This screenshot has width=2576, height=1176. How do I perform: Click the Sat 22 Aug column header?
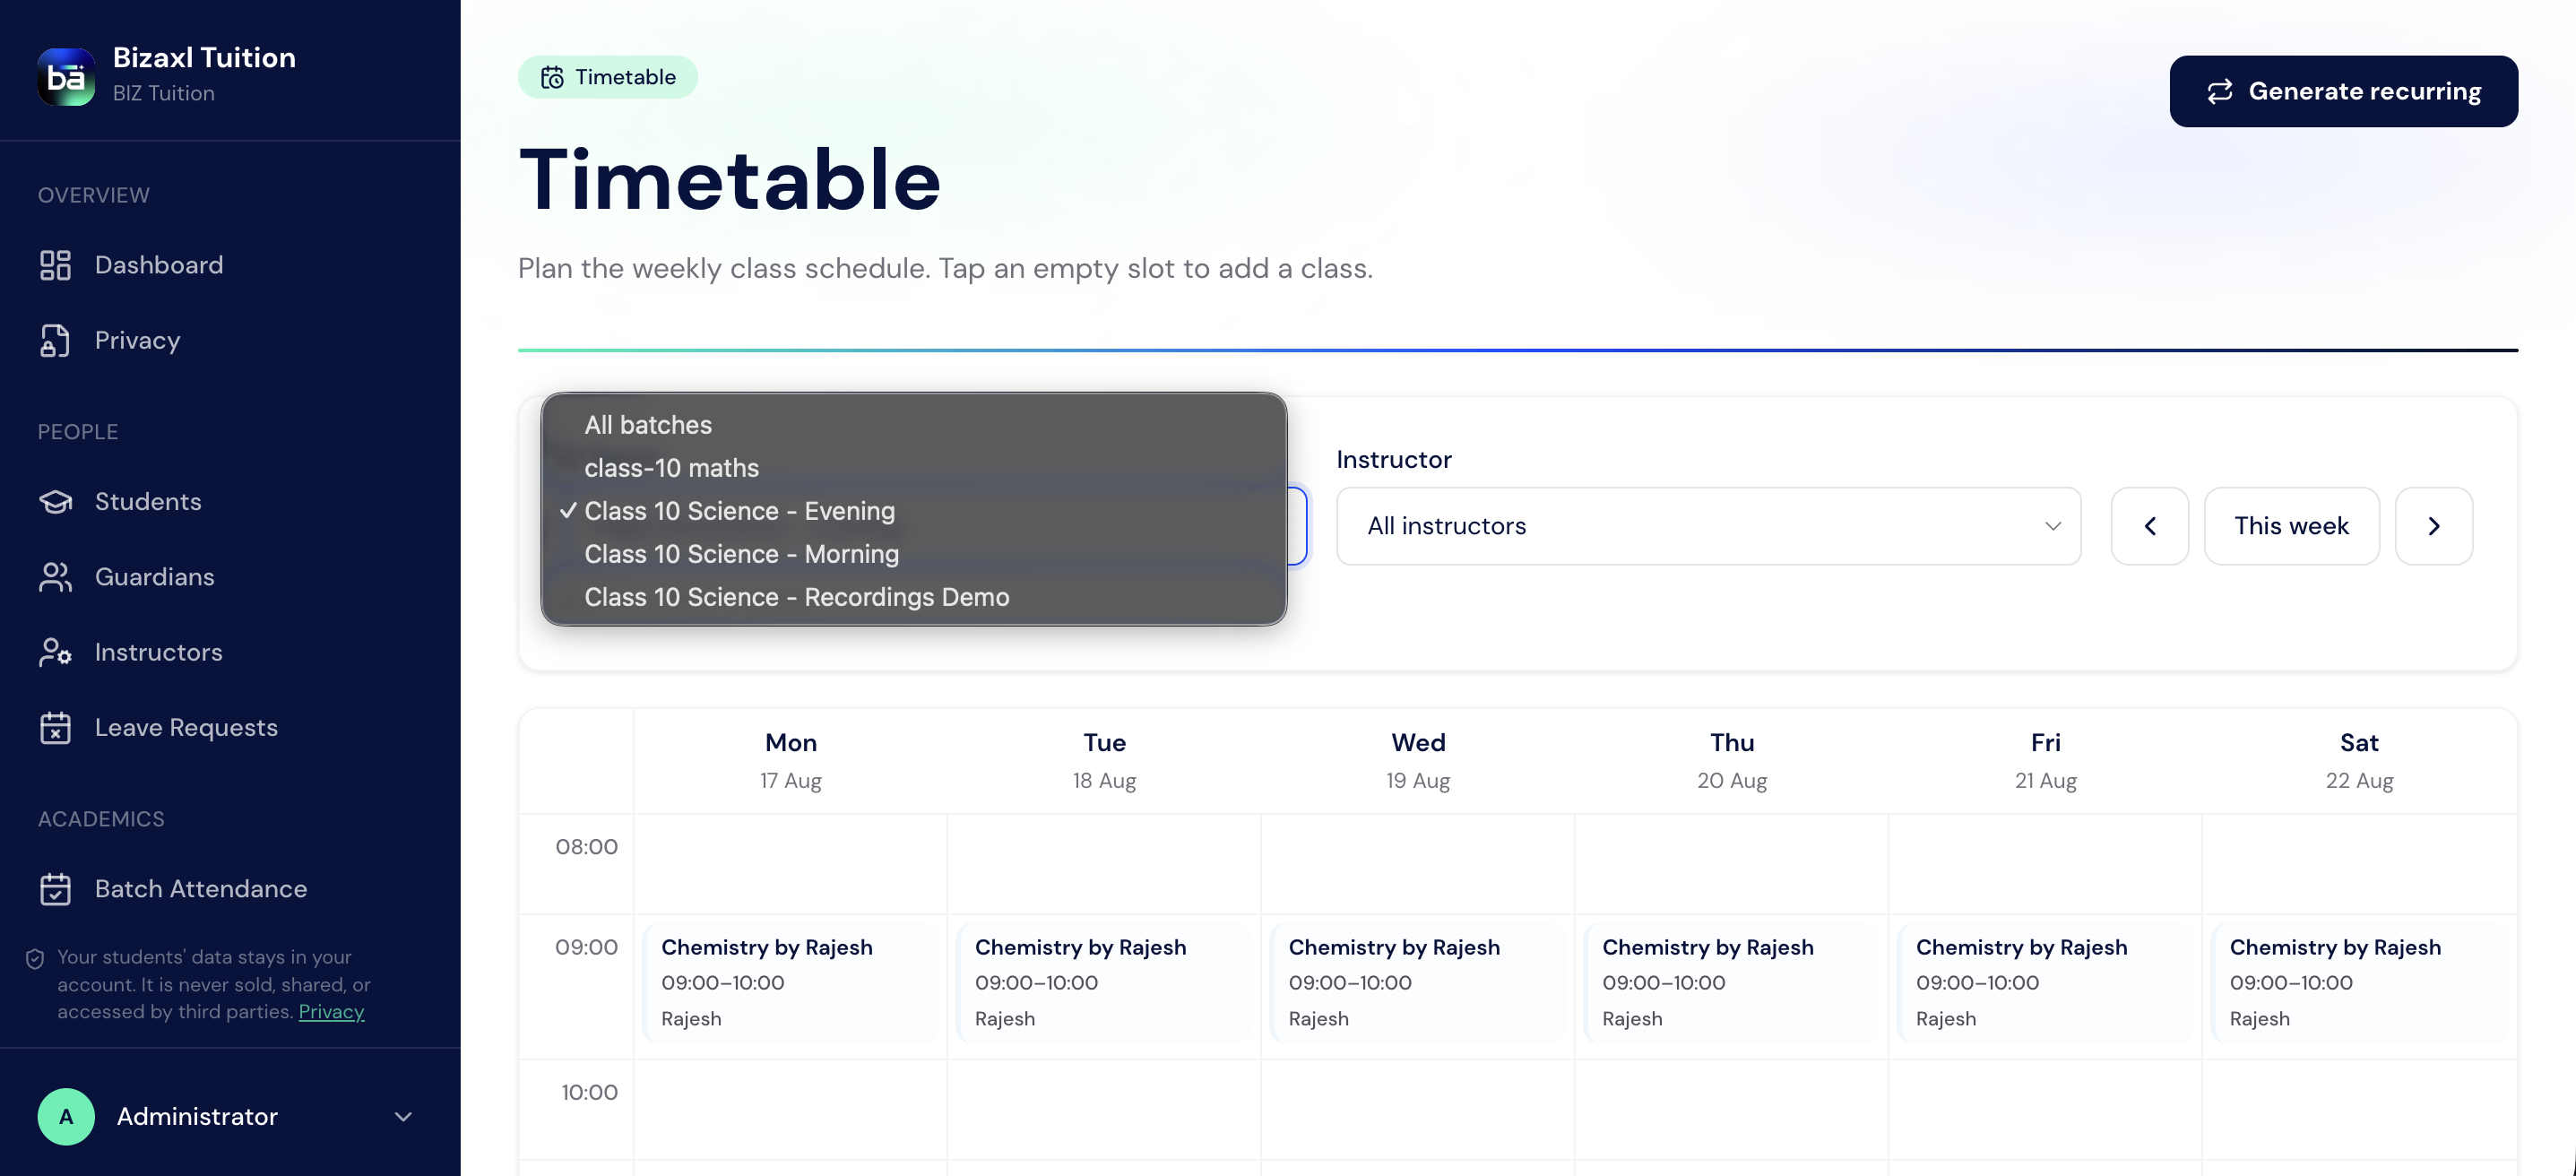pyautogui.click(x=2360, y=761)
